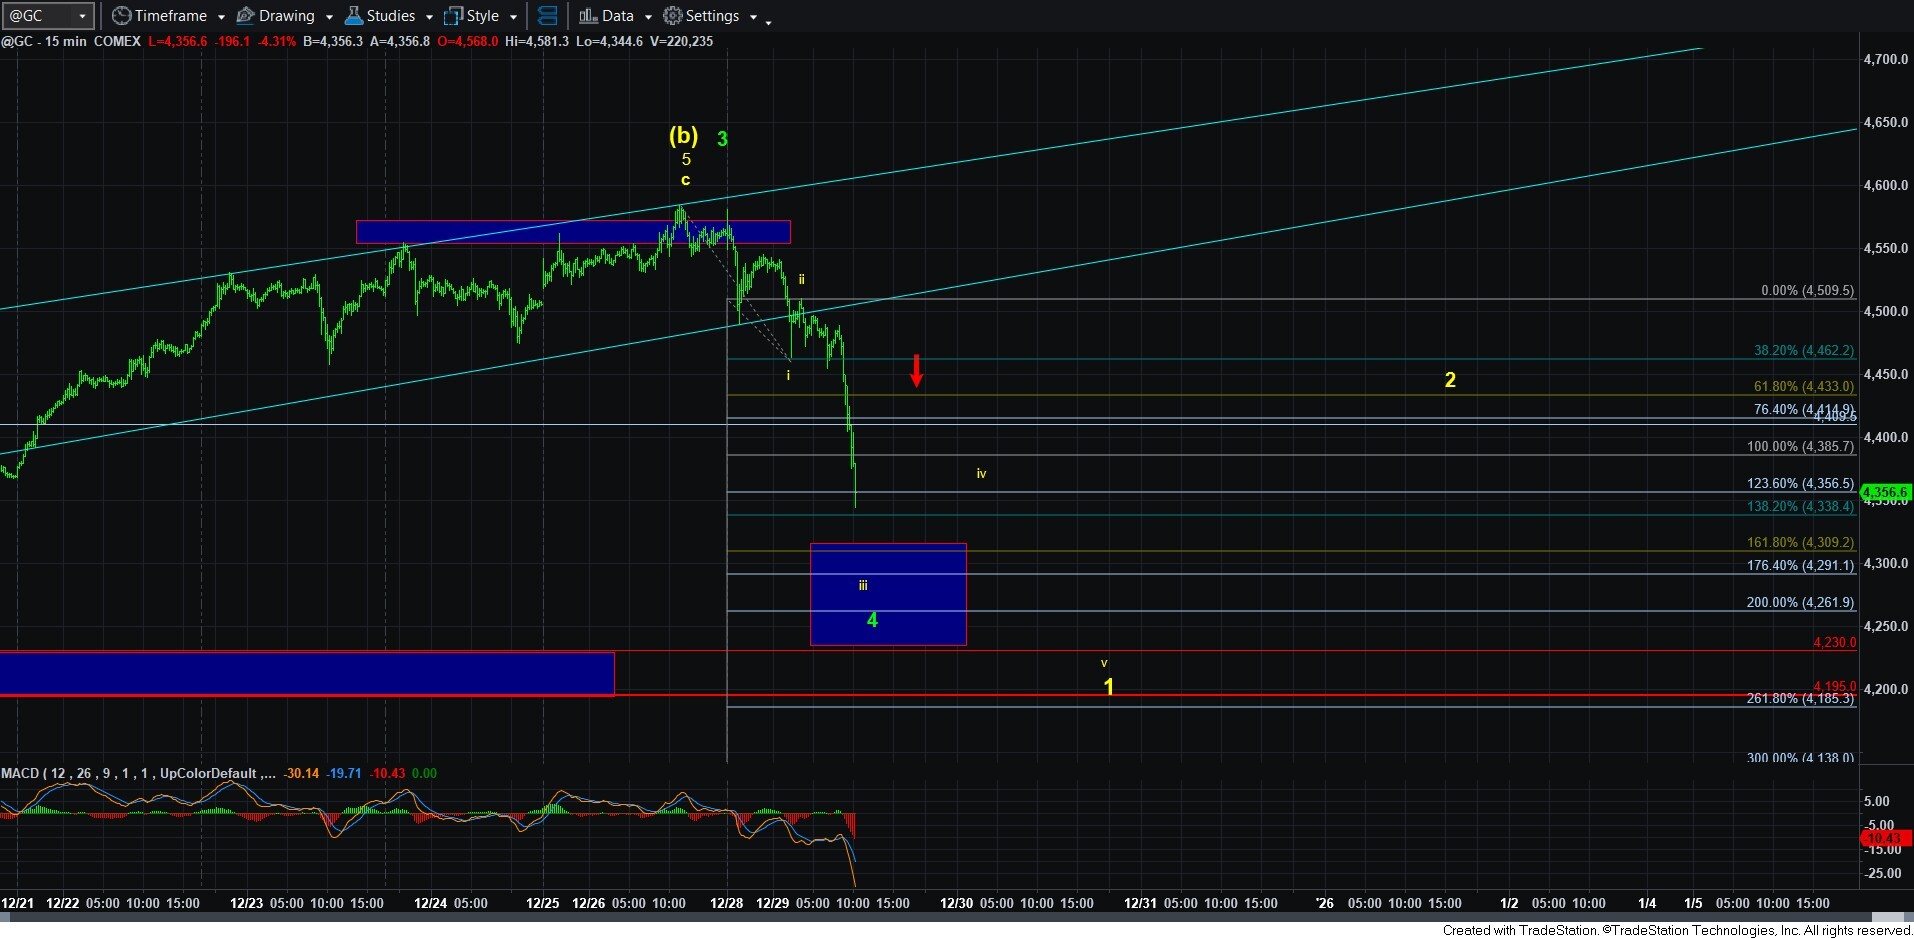Select the blue resistance rectangle near the (b) peak
1914x938 pixels.
pyautogui.click(x=573, y=231)
